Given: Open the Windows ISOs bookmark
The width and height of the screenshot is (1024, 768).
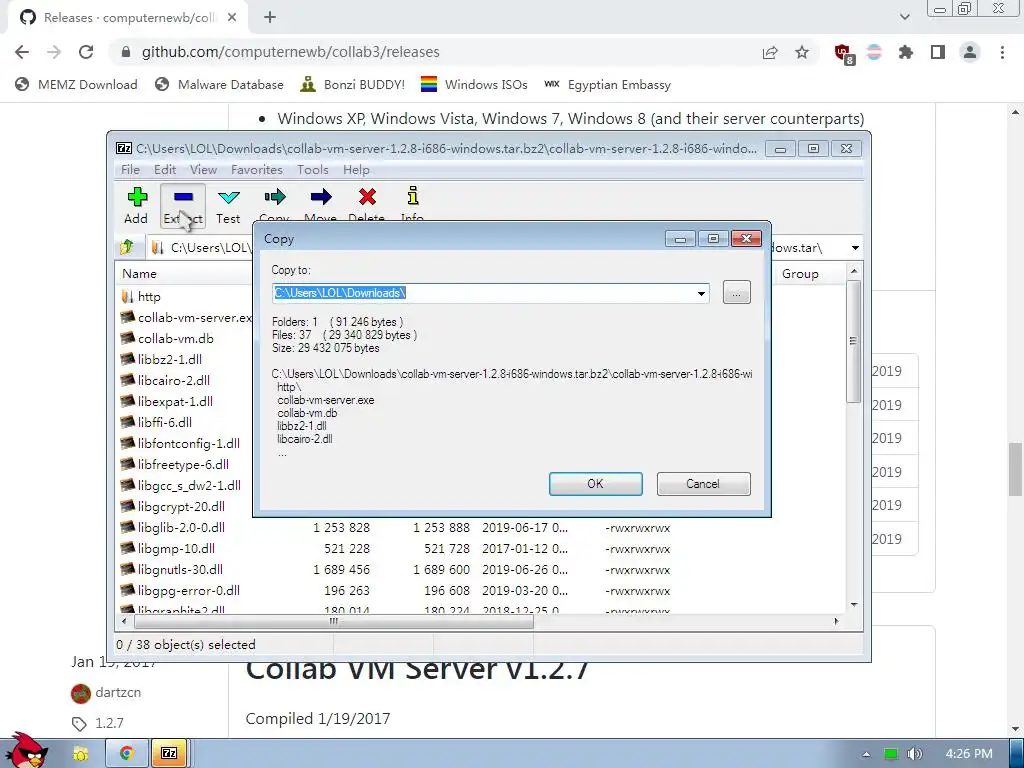Looking at the screenshot, I should point(474,85).
